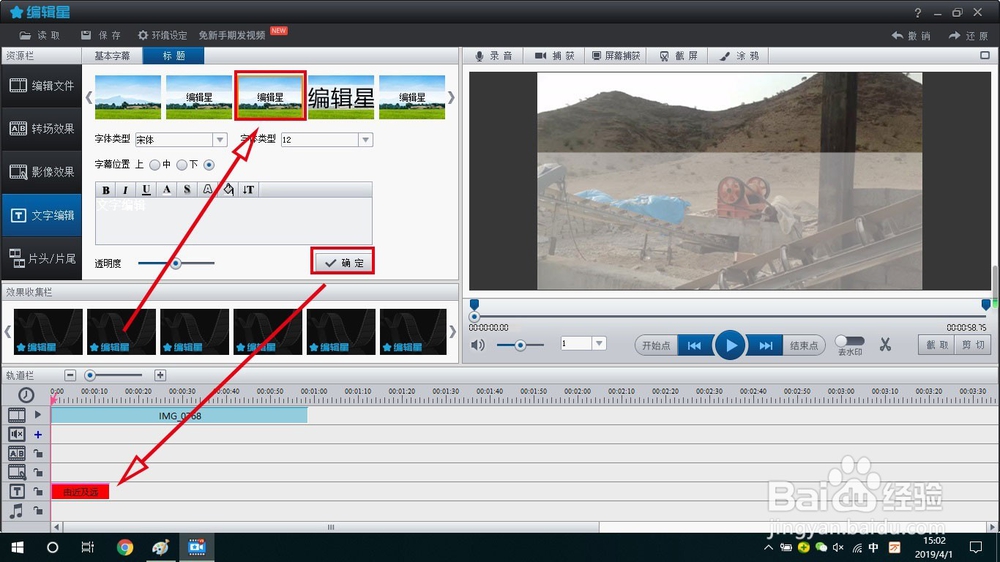Open the font color A tool
1000x562 pixels.
pos(166,189)
